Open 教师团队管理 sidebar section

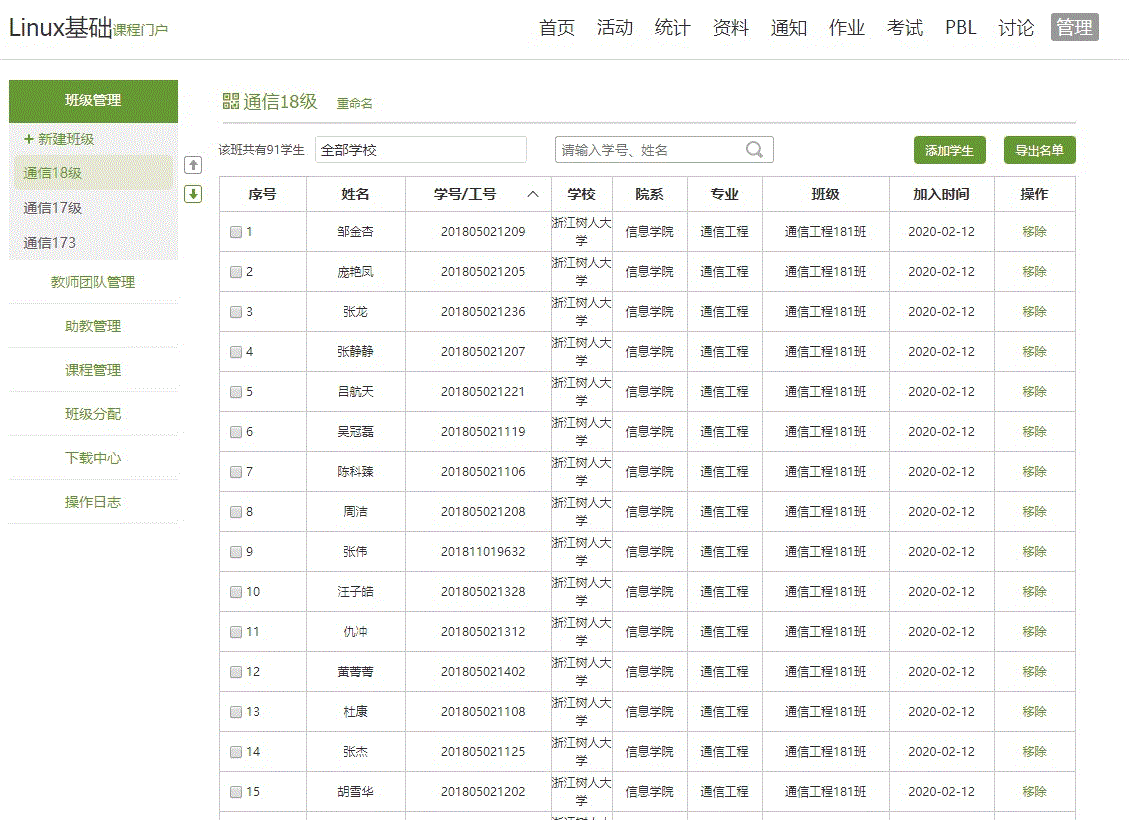pyautogui.click(x=93, y=282)
